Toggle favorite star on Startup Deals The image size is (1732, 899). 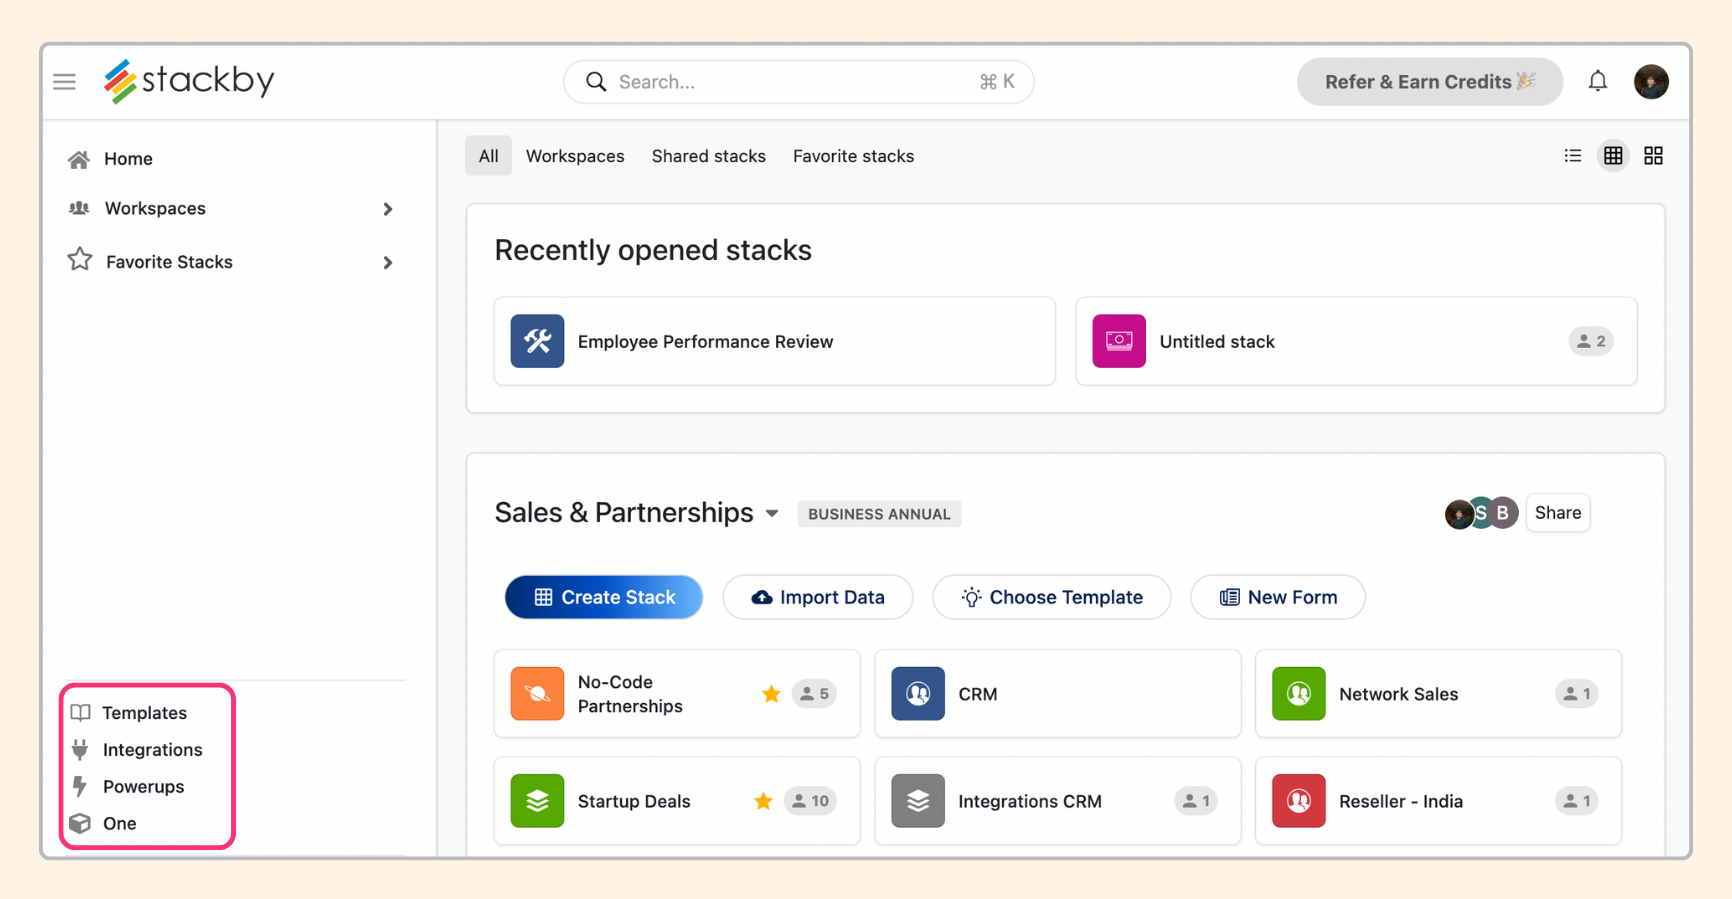coord(763,801)
